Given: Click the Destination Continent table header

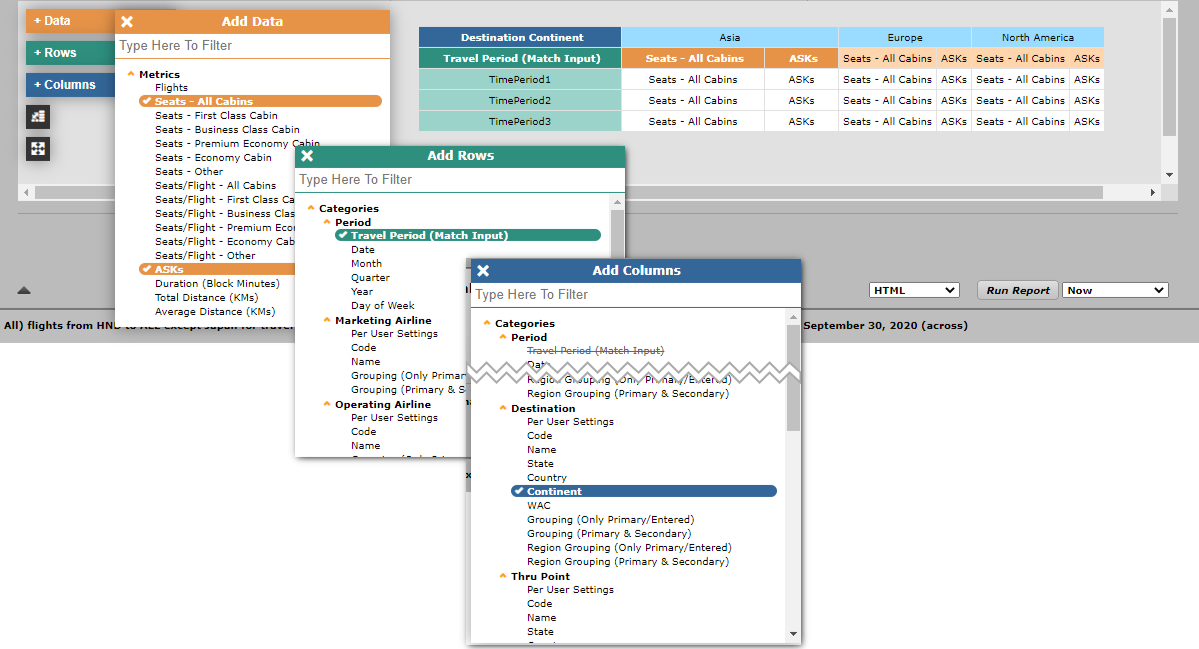Looking at the screenshot, I should pyautogui.click(x=520, y=37).
